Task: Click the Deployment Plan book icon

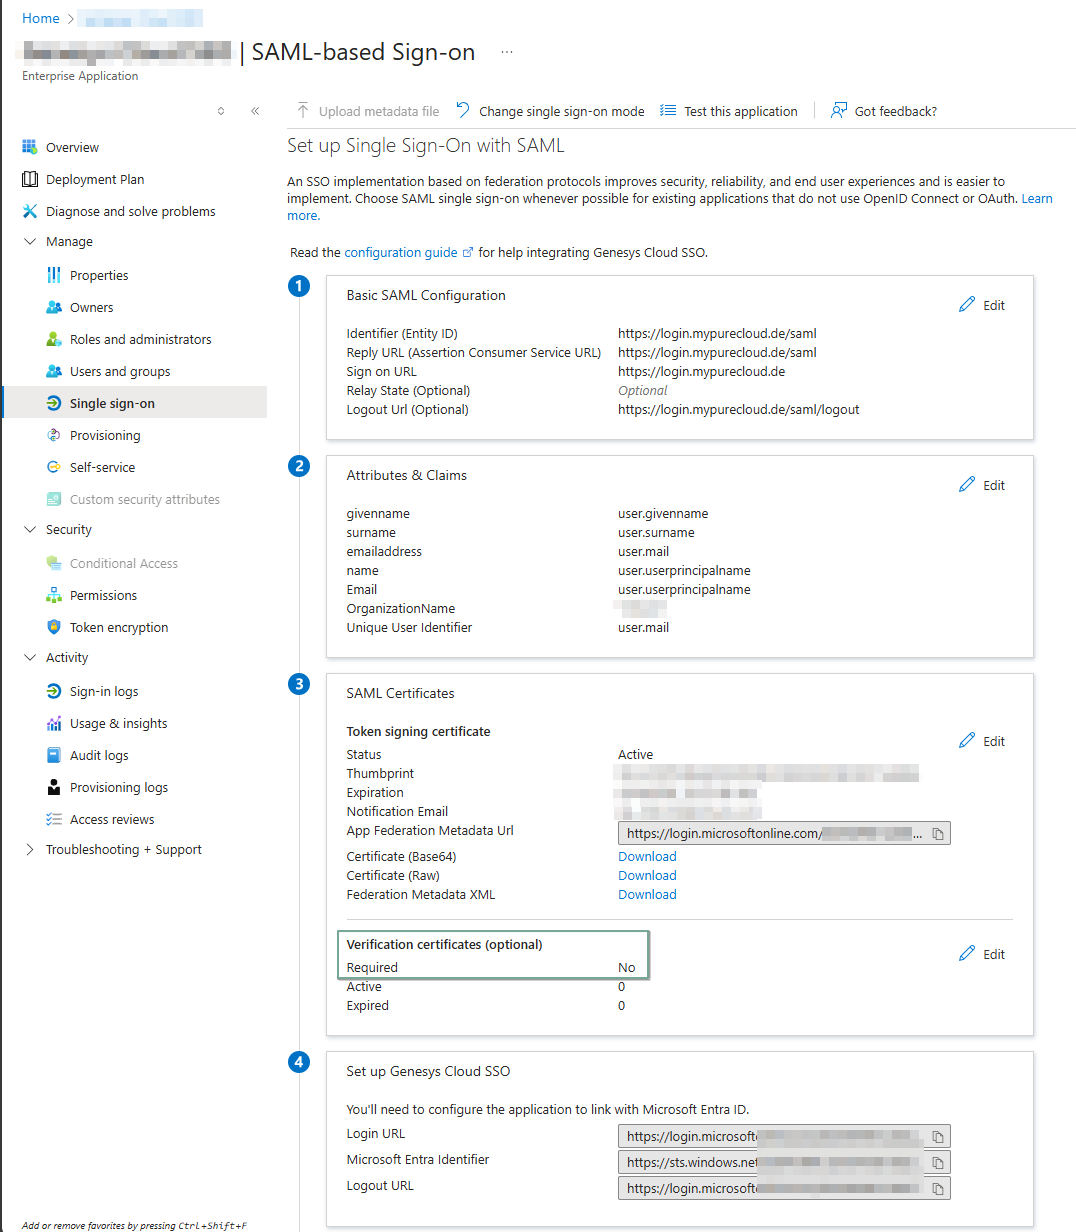Action: click(x=30, y=179)
